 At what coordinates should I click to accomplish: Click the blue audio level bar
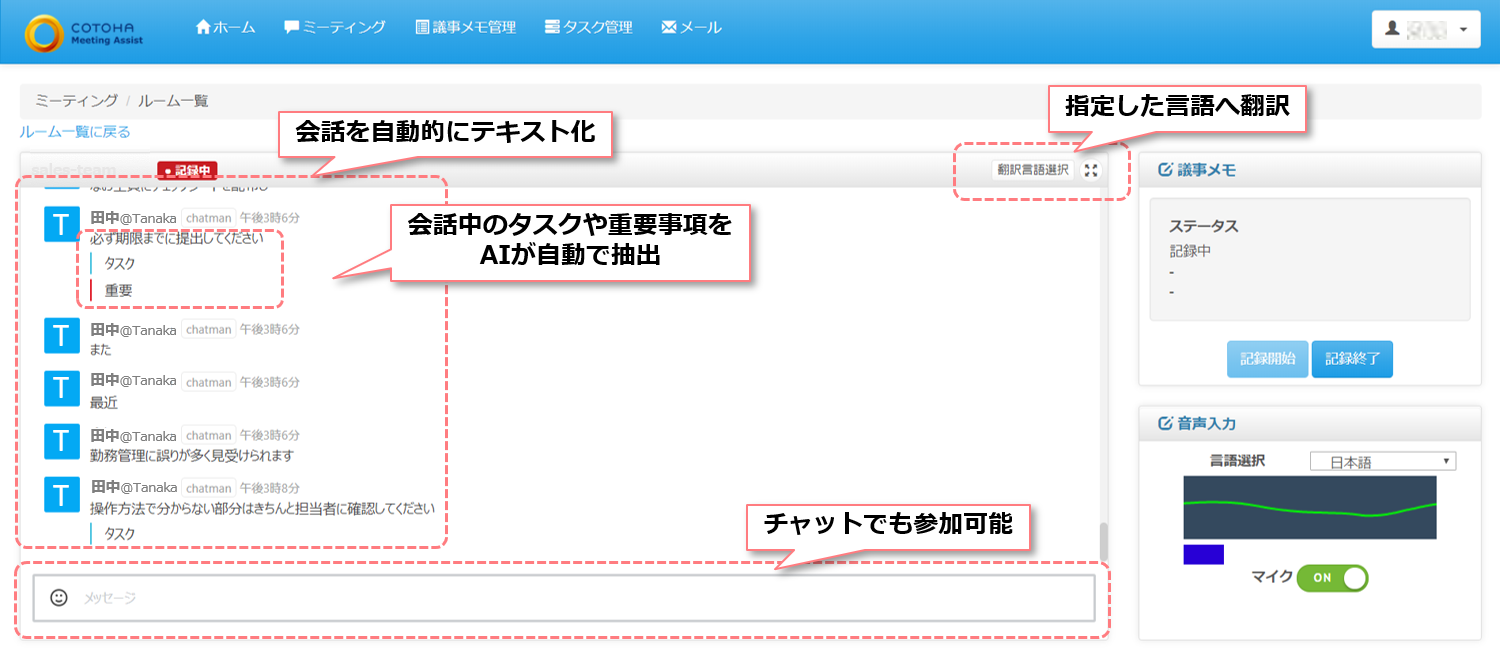click(x=1203, y=554)
